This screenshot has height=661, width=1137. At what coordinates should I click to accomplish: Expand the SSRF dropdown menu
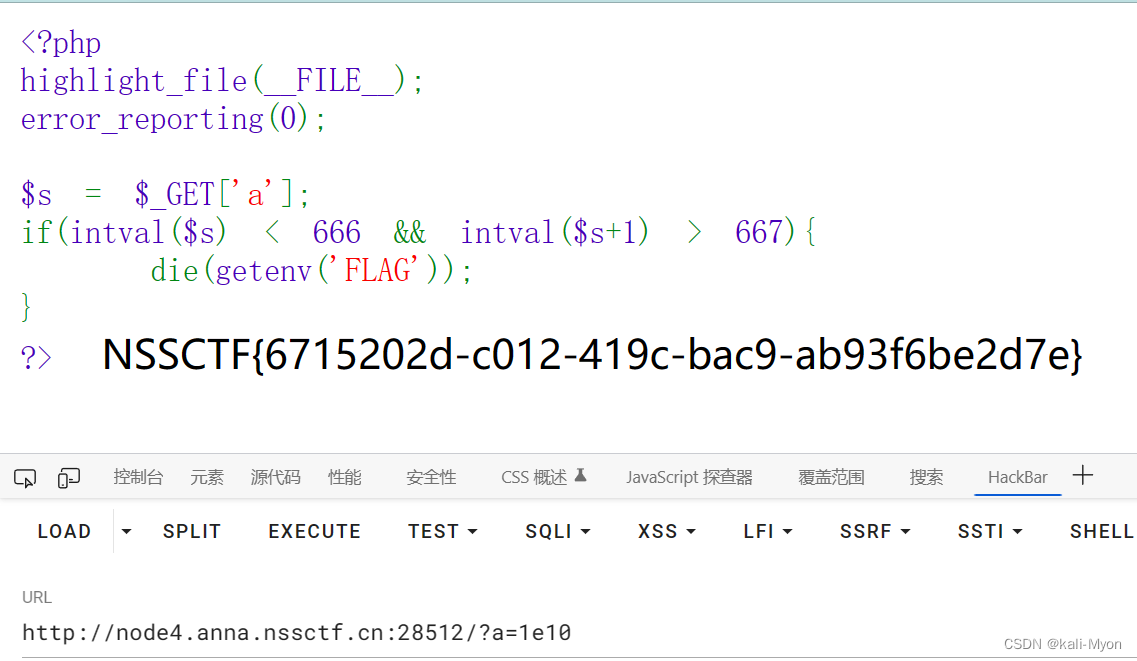click(875, 531)
